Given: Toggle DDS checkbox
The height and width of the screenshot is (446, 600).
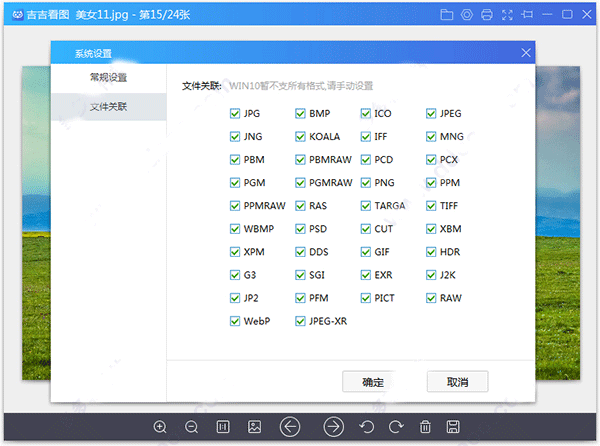Looking at the screenshot, I should click(x=300, y=252).
